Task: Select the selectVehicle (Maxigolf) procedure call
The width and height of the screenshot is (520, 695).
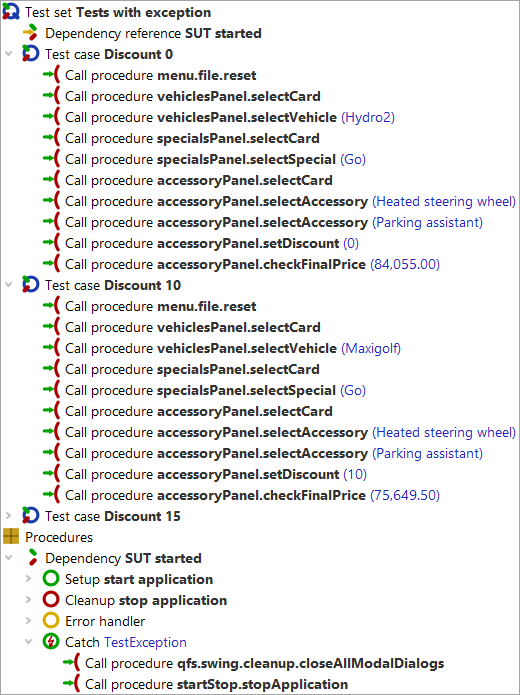Action: (x=222, y=348)
